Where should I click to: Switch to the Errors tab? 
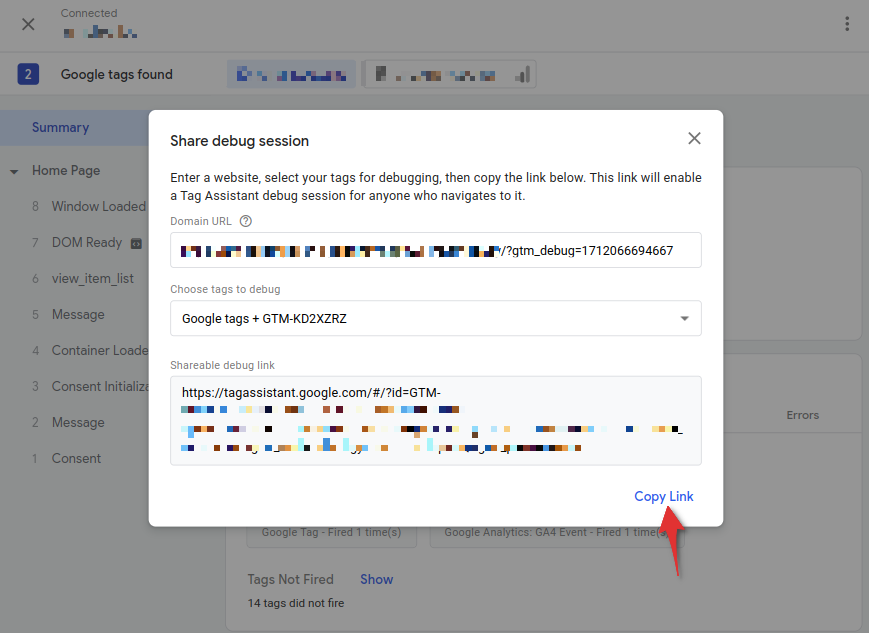click(x=802, y=415)
